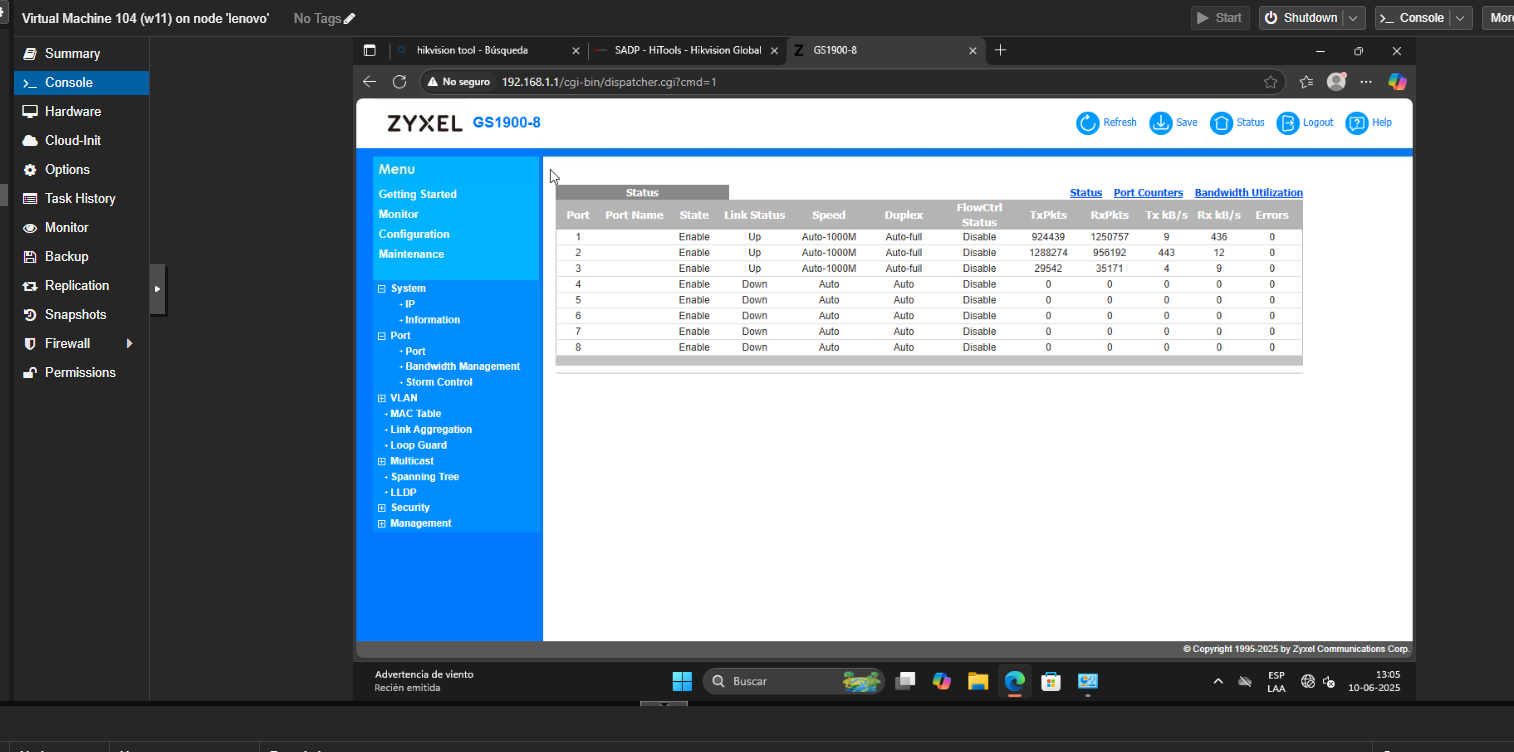This screenshot has height=752, width=1514.
Task: Open Spanning Tree settings
Action: tap(425, 477)
